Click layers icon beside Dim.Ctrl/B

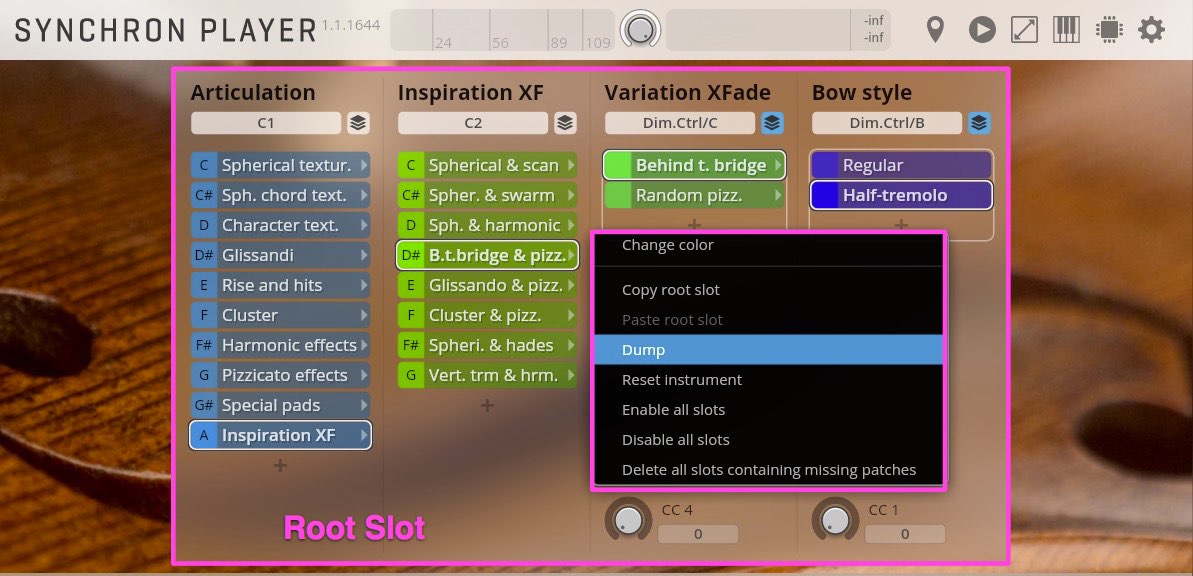point(979,123)
